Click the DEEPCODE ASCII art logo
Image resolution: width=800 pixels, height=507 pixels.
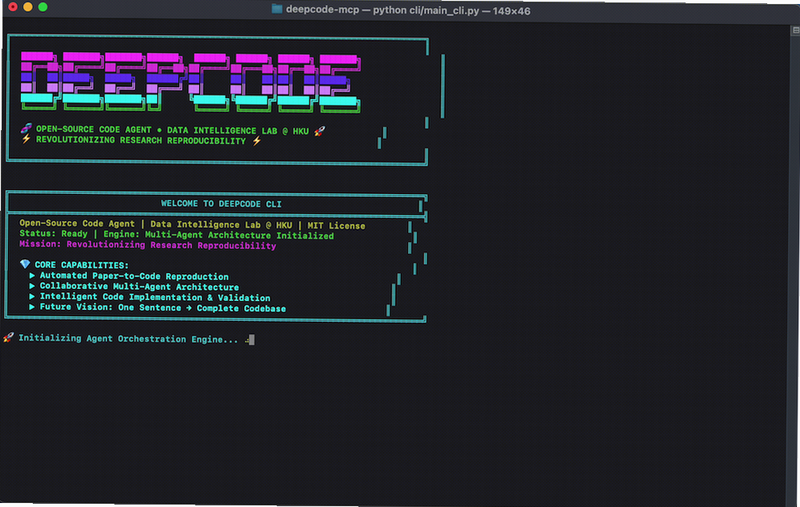tap(191, 82)
